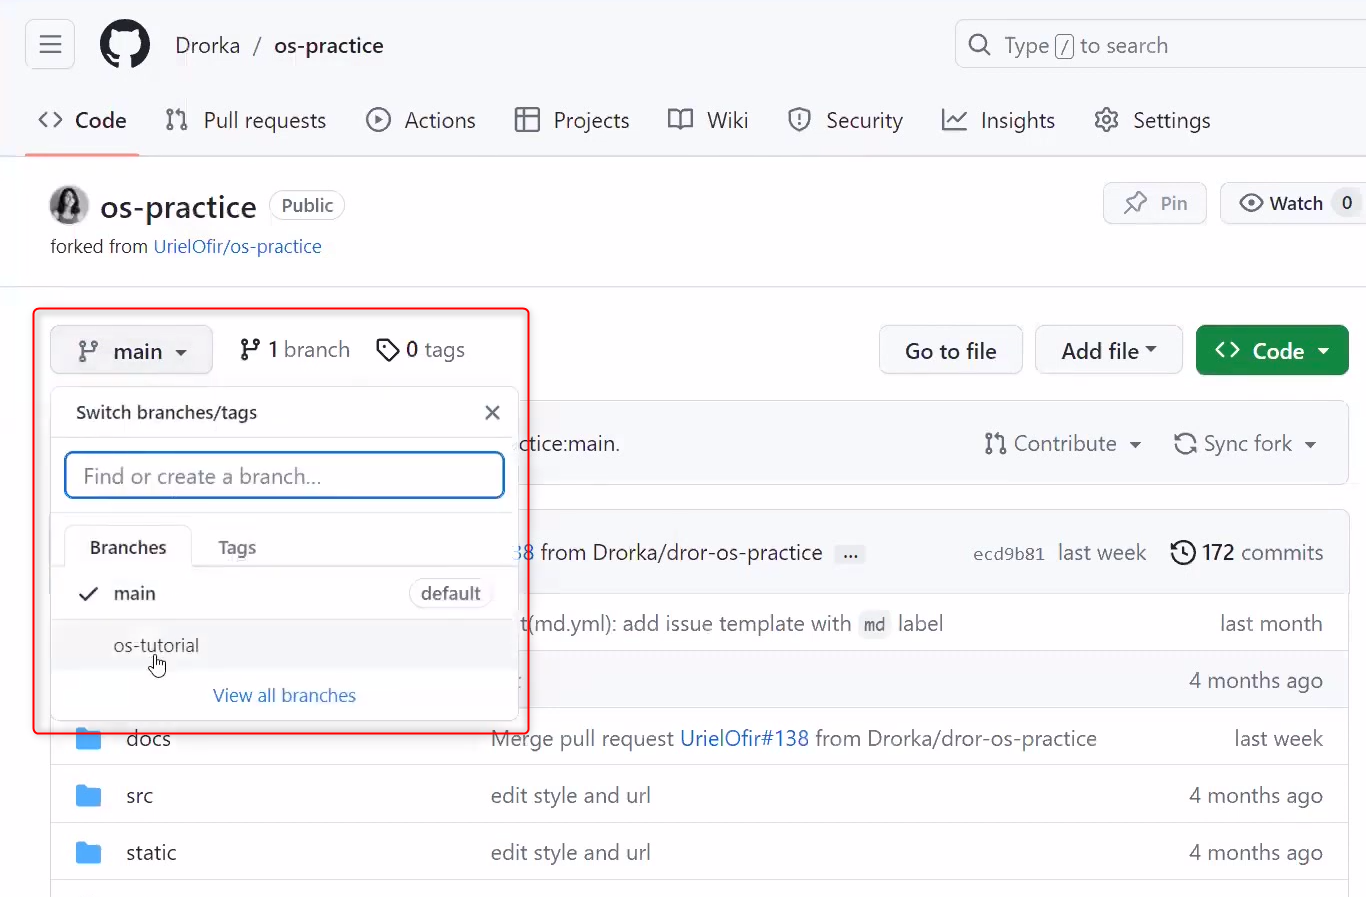Expand the Contribute dropdown
Viewport: 1366px width, 897px height.
click(1063, 443)
